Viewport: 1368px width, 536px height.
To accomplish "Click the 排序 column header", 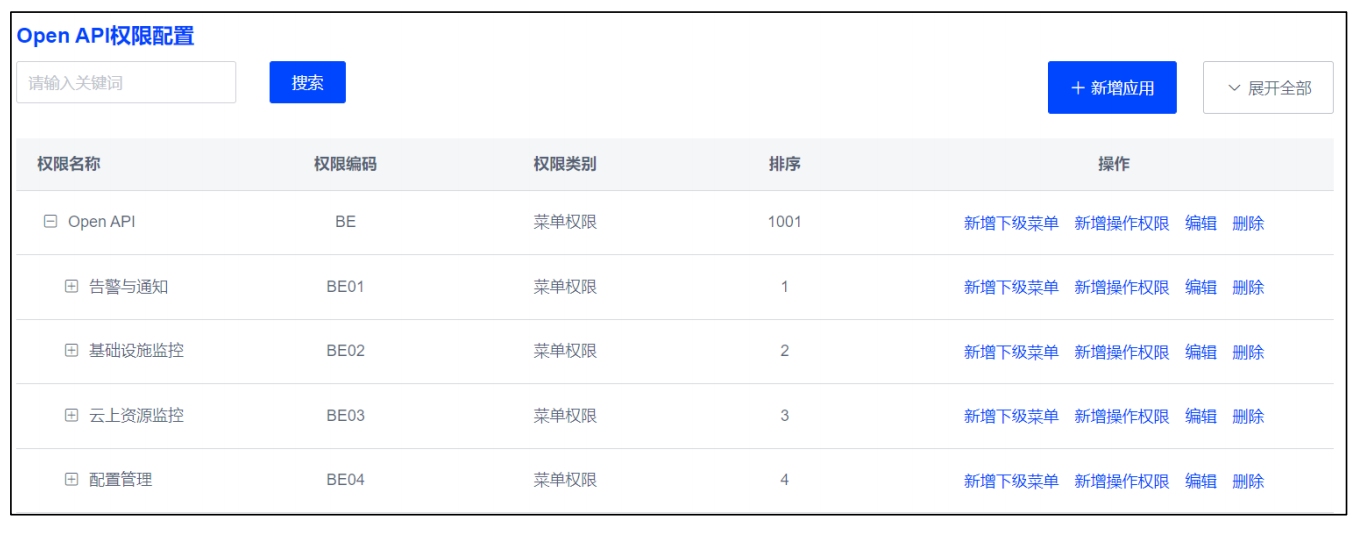I will [x=784, y=164].
